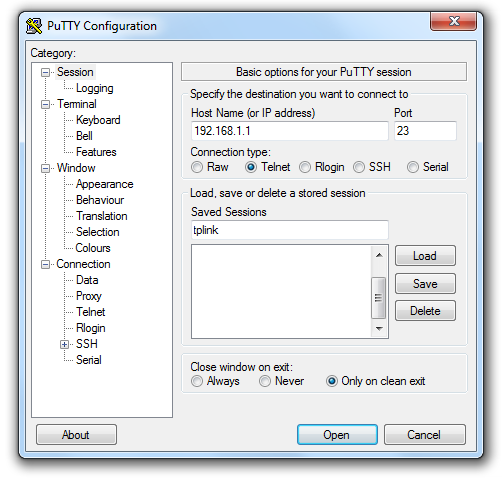Click the sessions list scrollbar thumb
The image size is (503, 480).
click(x=379, y=298)
